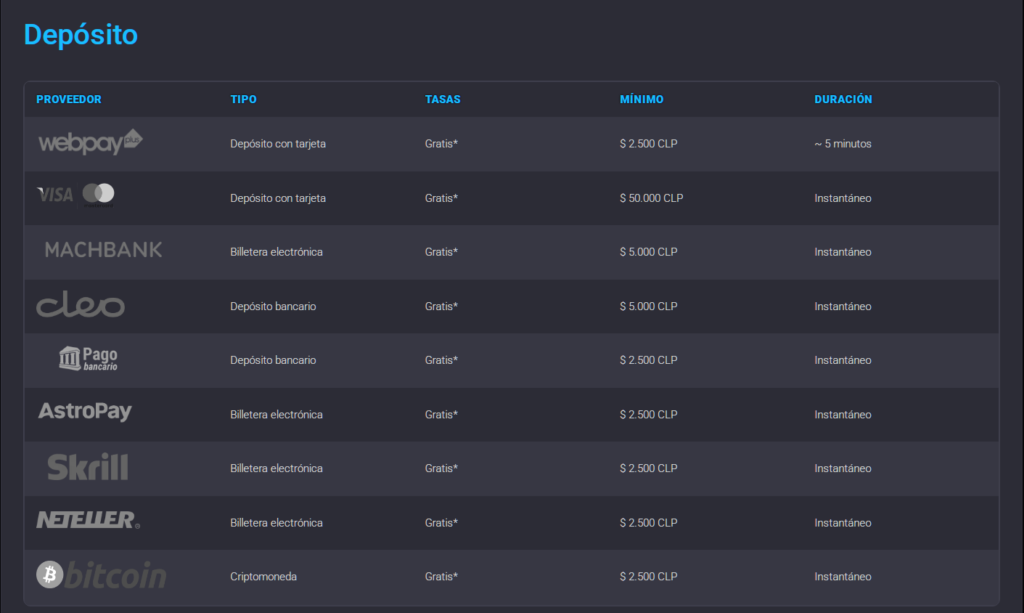Click '$ 2.500 CLP' in Pago bancario row
This screenshot has height=613, width=1024.
648,360
